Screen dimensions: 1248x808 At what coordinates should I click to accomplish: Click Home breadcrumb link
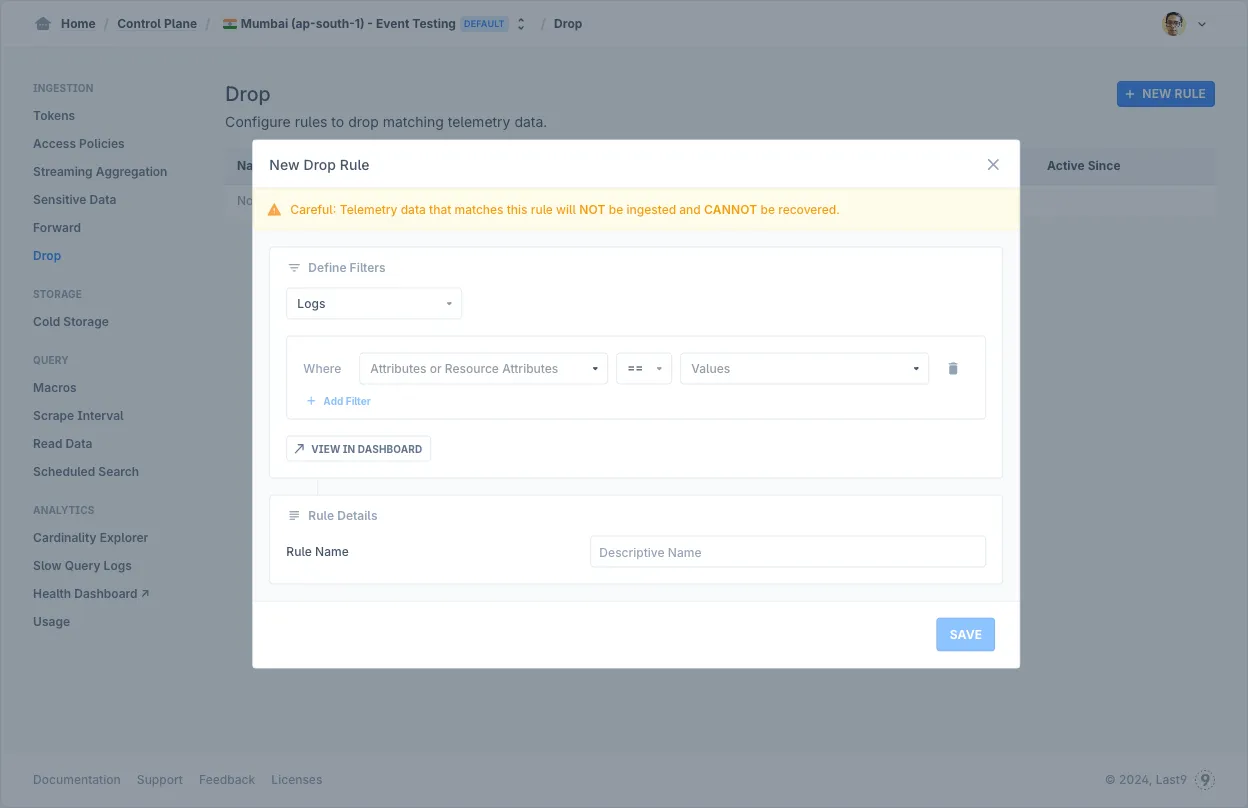[x=78, y=24]
